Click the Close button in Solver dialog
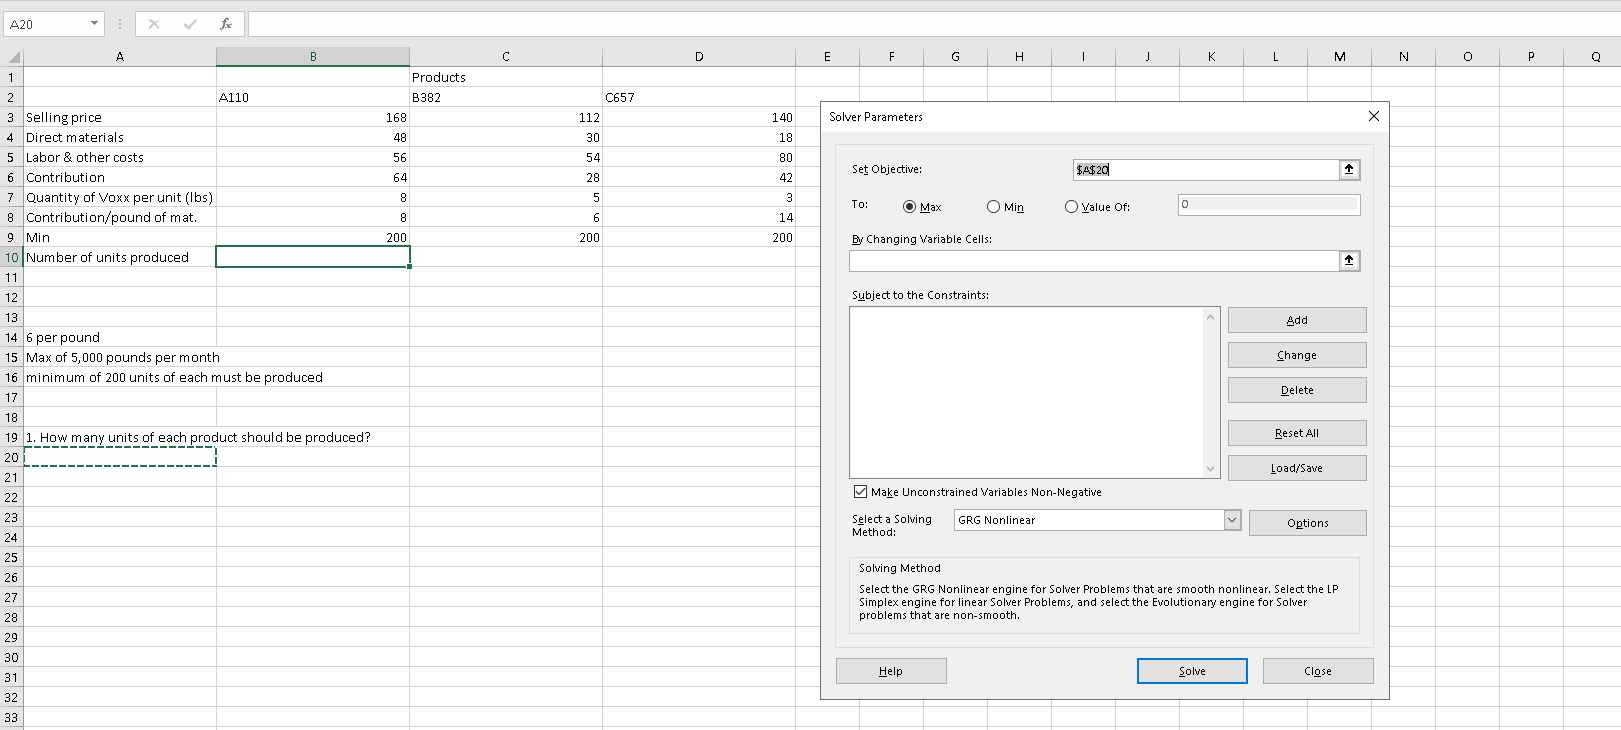Screen dimensions: 1621x730 coord(1318,671)
